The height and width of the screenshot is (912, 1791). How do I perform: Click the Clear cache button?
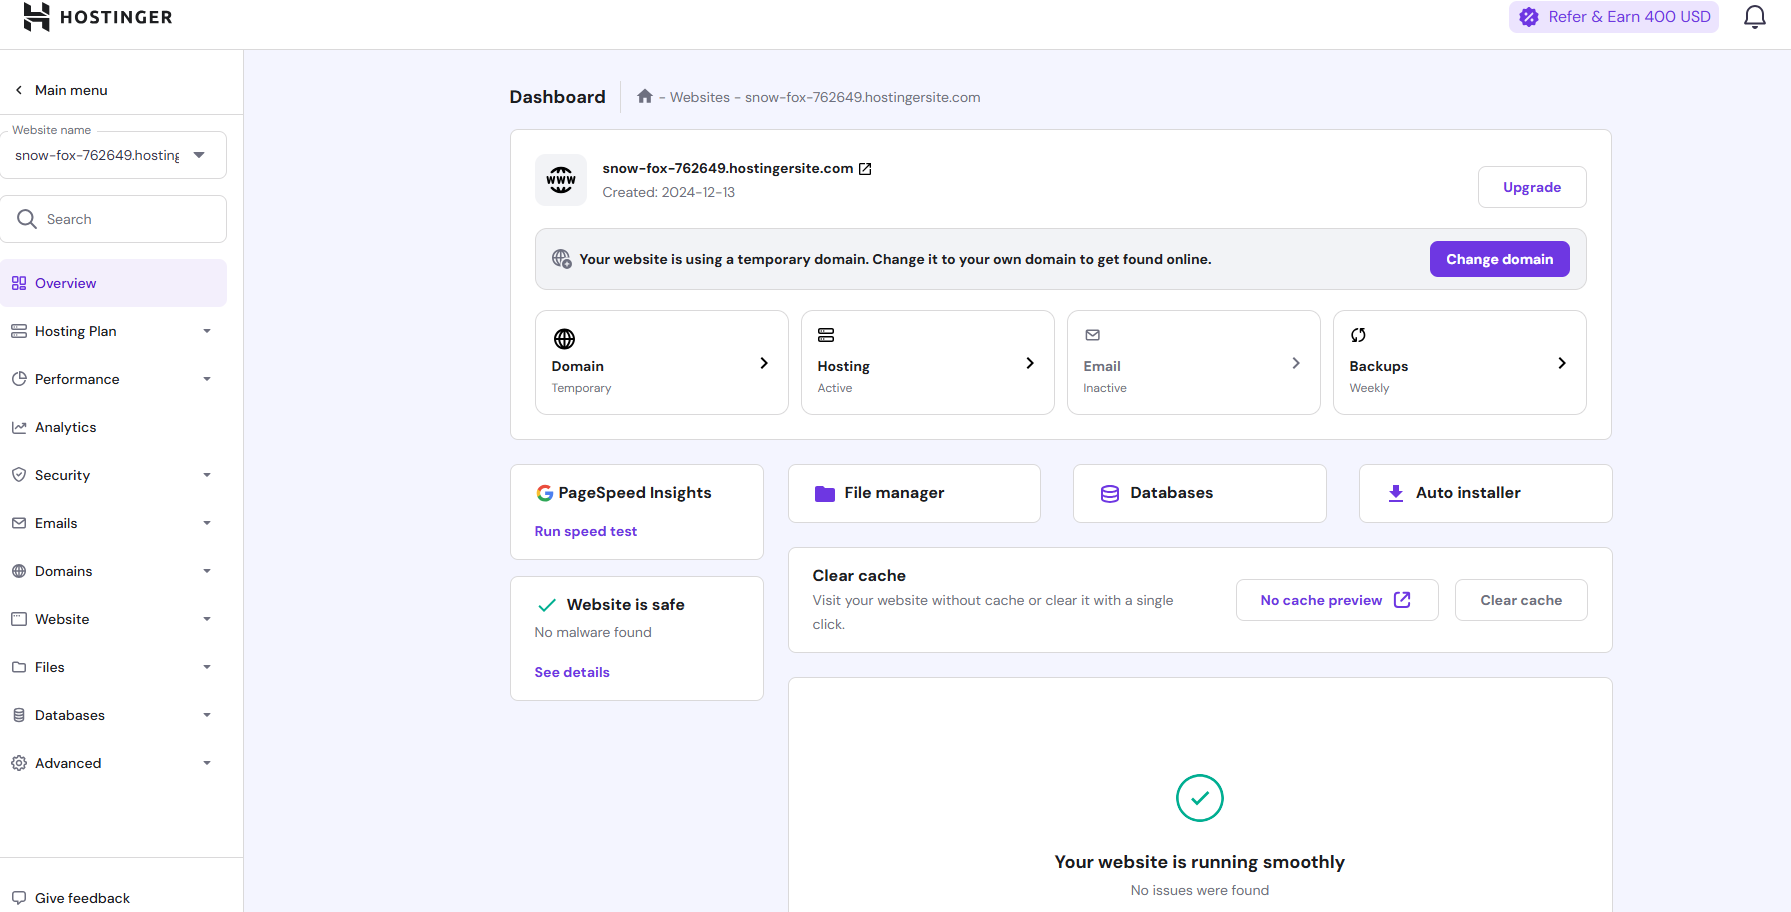(1520, 600)
